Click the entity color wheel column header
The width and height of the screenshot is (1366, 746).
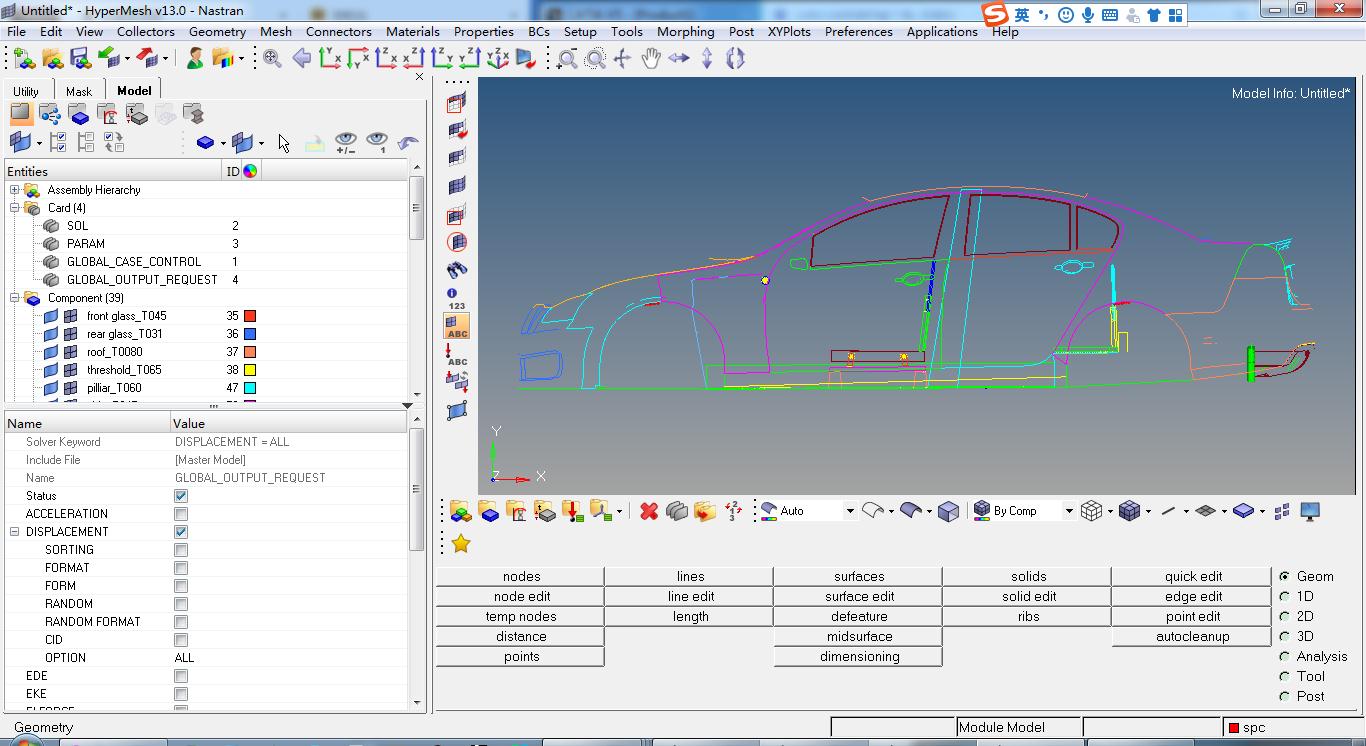coord(250,171)
